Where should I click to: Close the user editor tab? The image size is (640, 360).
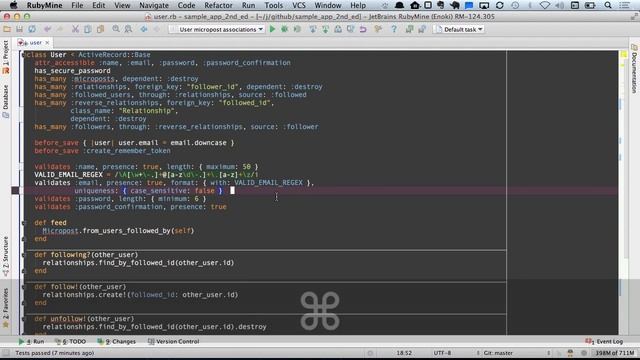[x=47, y=42]
